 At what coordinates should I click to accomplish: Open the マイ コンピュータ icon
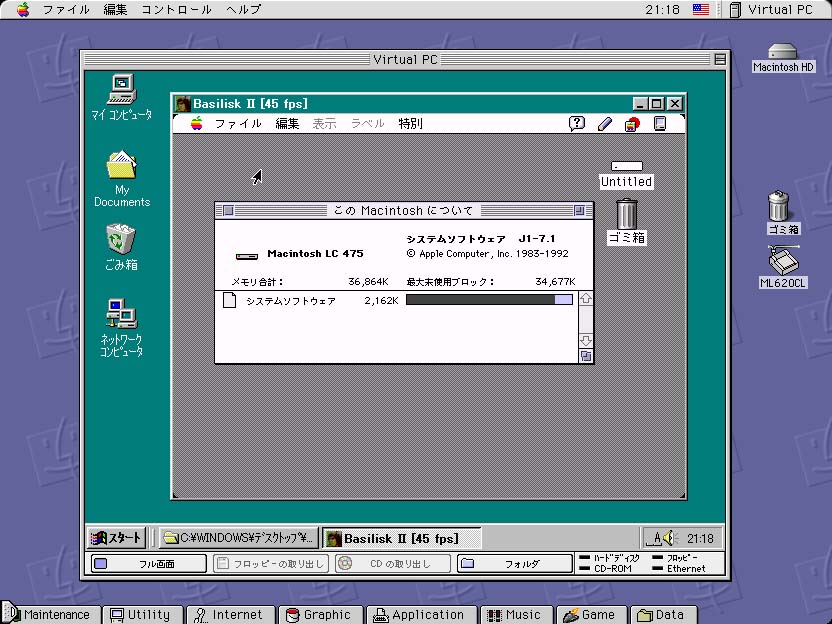[x=122, y=89]
